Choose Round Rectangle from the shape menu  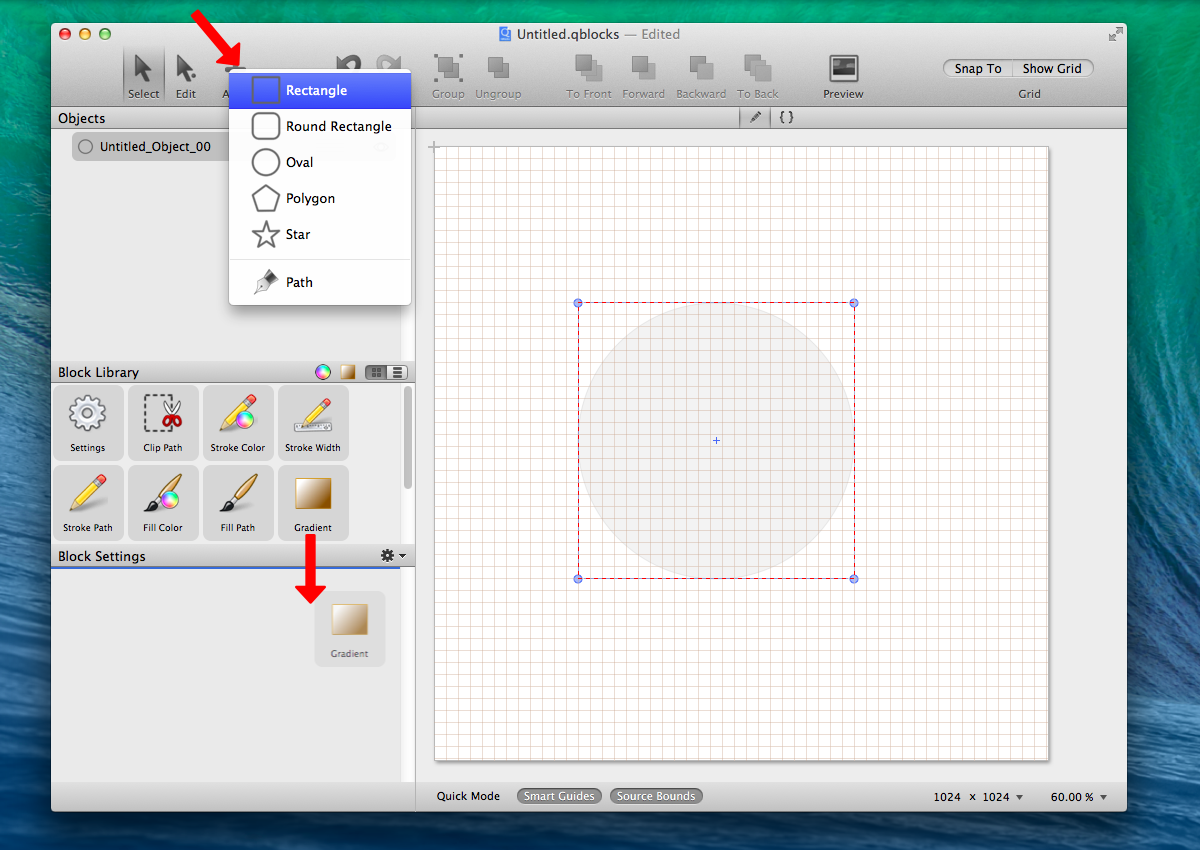point(320,126)
